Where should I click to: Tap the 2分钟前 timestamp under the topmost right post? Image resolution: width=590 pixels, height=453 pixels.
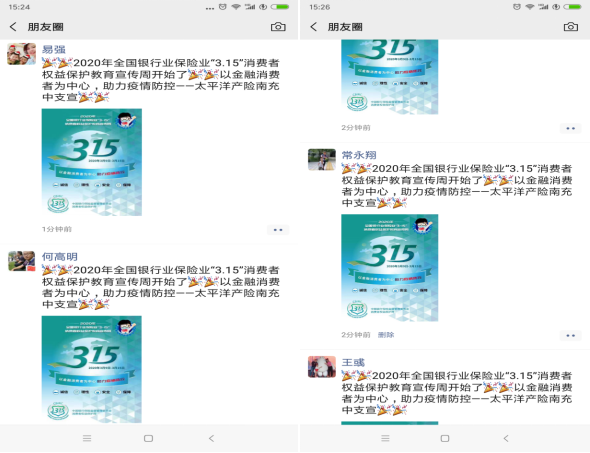coord(356,128)
